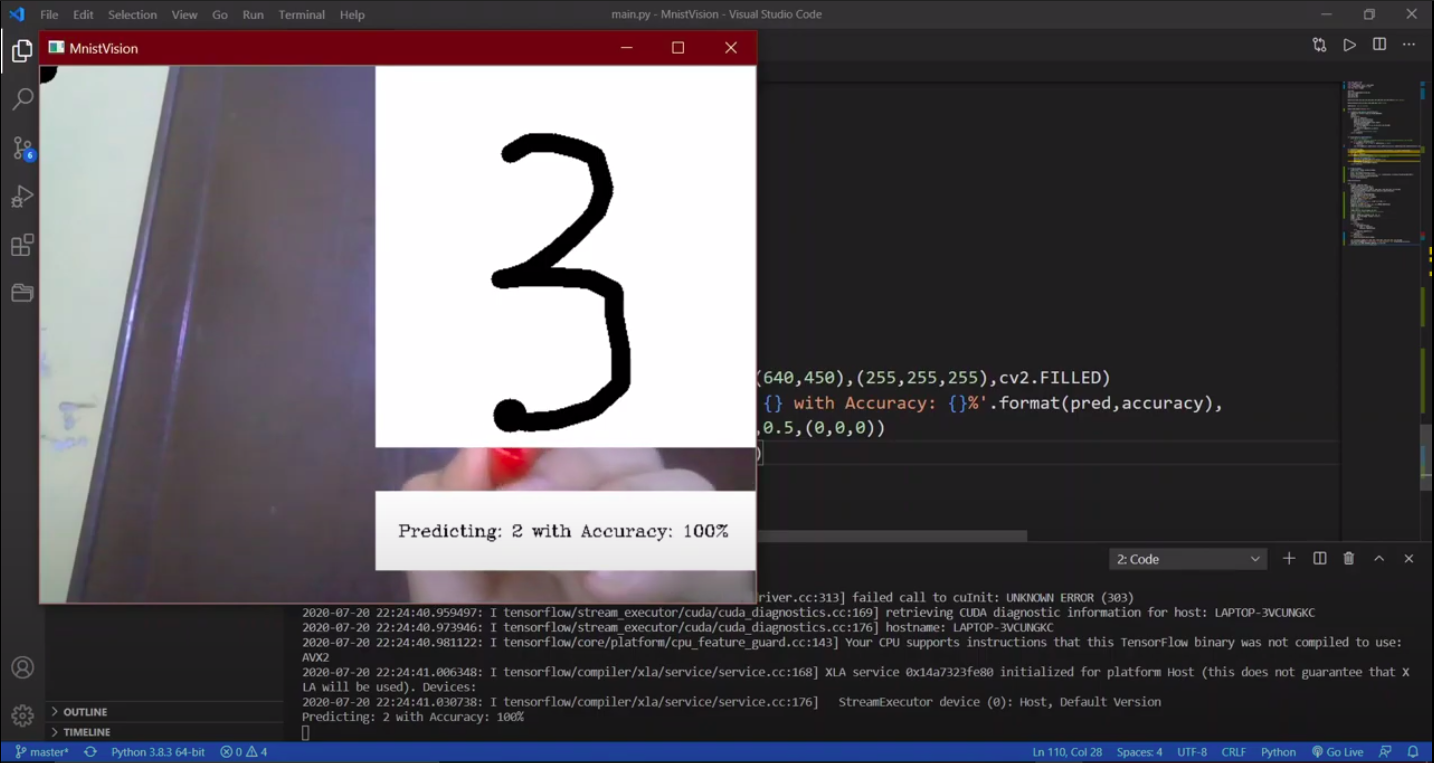Click the Run Python file play icon
This screenshot has height=763, width=1434.
pos(1349,45)
